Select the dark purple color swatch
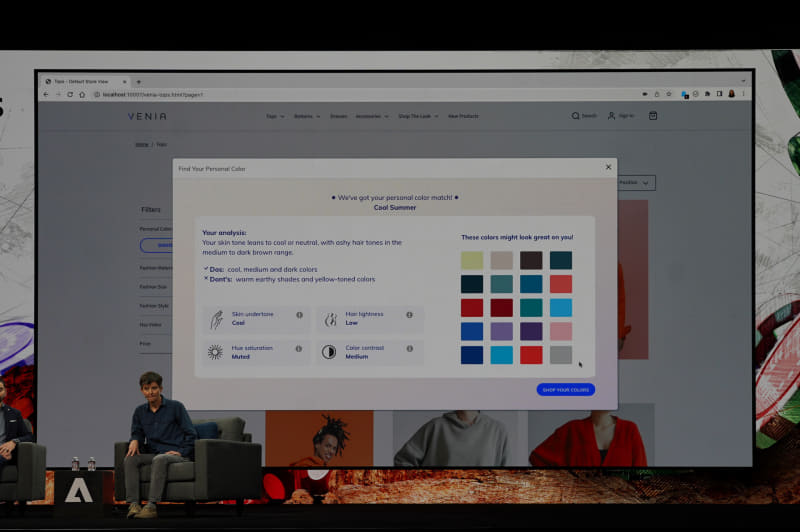The height and width of the screenshot is (532, 800). tap(531, 332)
